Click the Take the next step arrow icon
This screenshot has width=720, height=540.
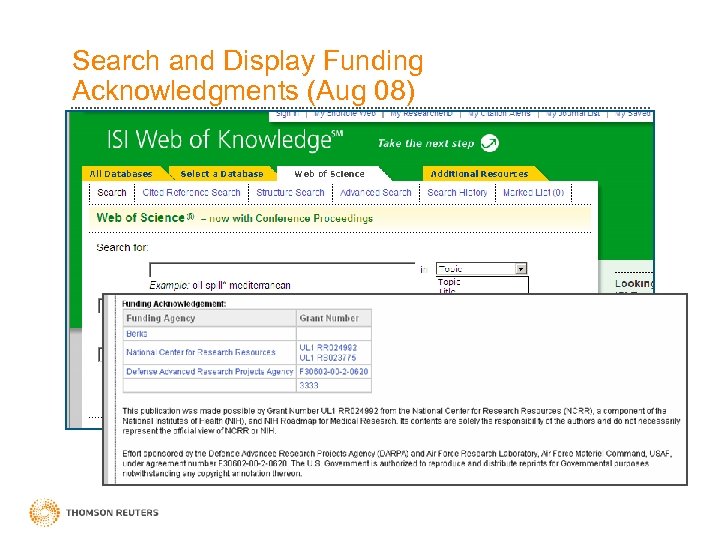tap(489, 143)
